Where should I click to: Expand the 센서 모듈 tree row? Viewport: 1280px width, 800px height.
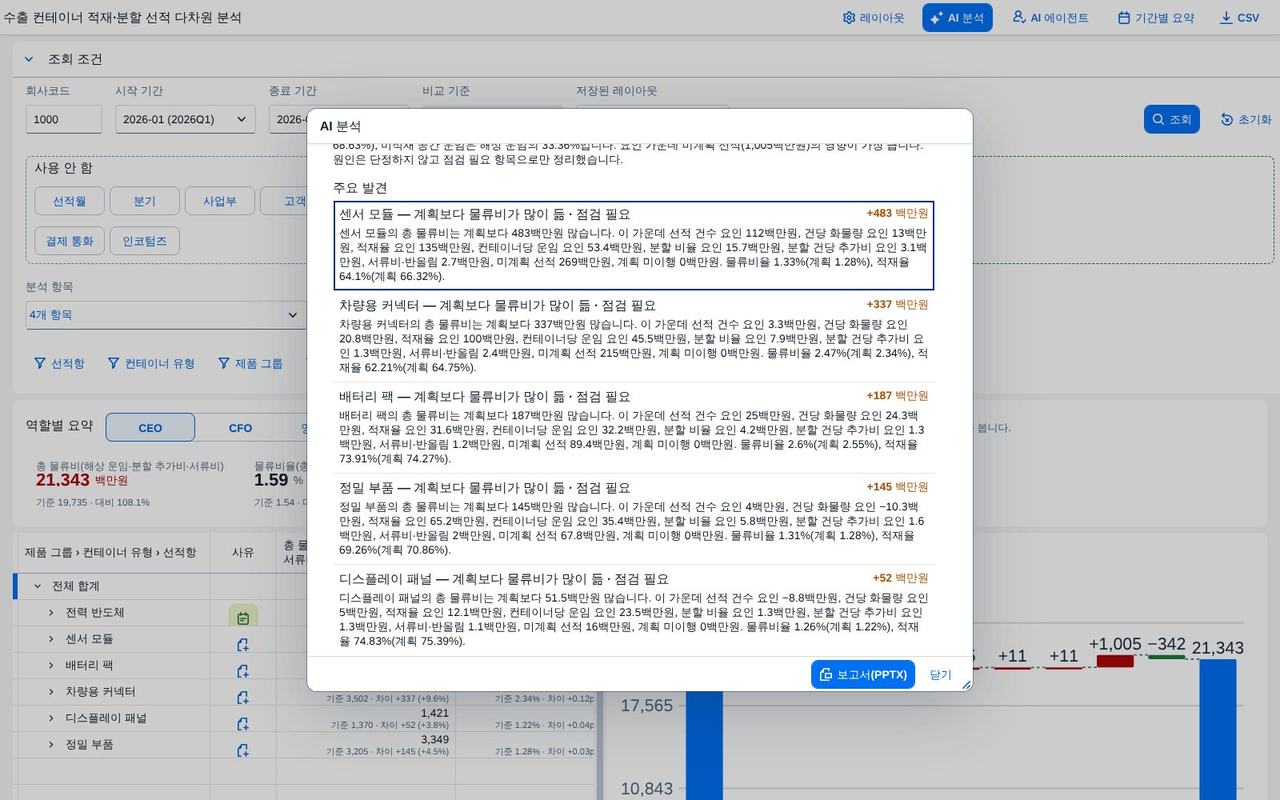(51, 638)
